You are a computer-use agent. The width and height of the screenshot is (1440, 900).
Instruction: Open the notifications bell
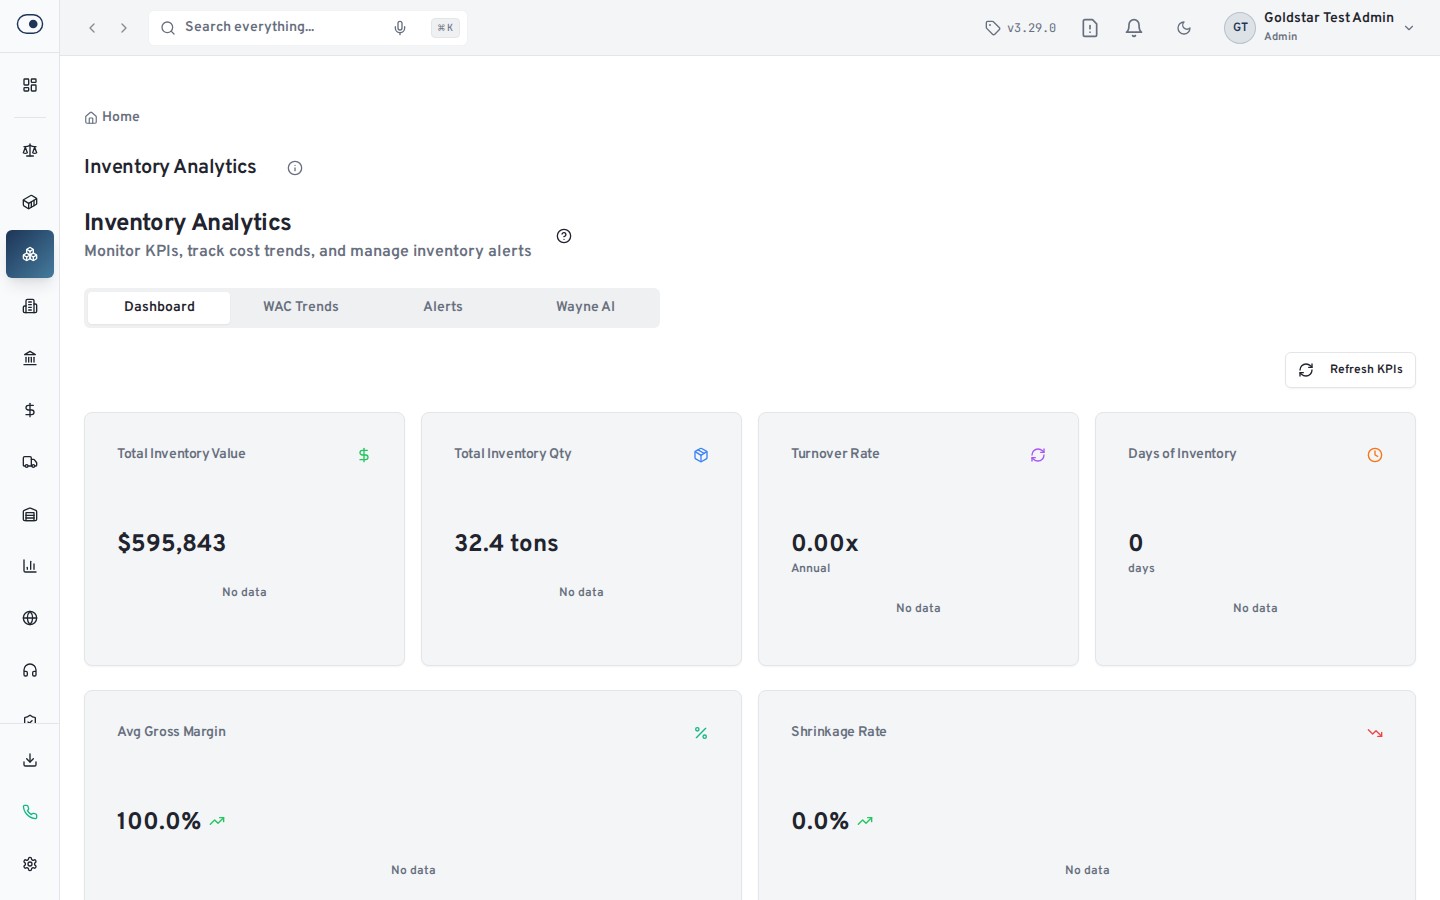point(1134,28)
